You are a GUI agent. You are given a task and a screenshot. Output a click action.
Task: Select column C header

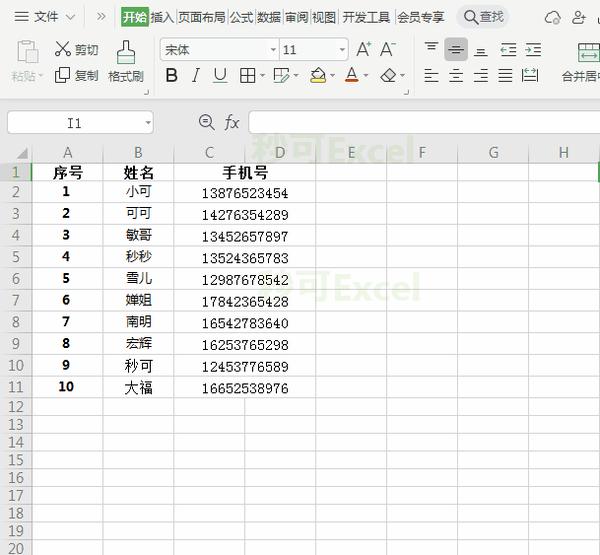tap(209, 153)
